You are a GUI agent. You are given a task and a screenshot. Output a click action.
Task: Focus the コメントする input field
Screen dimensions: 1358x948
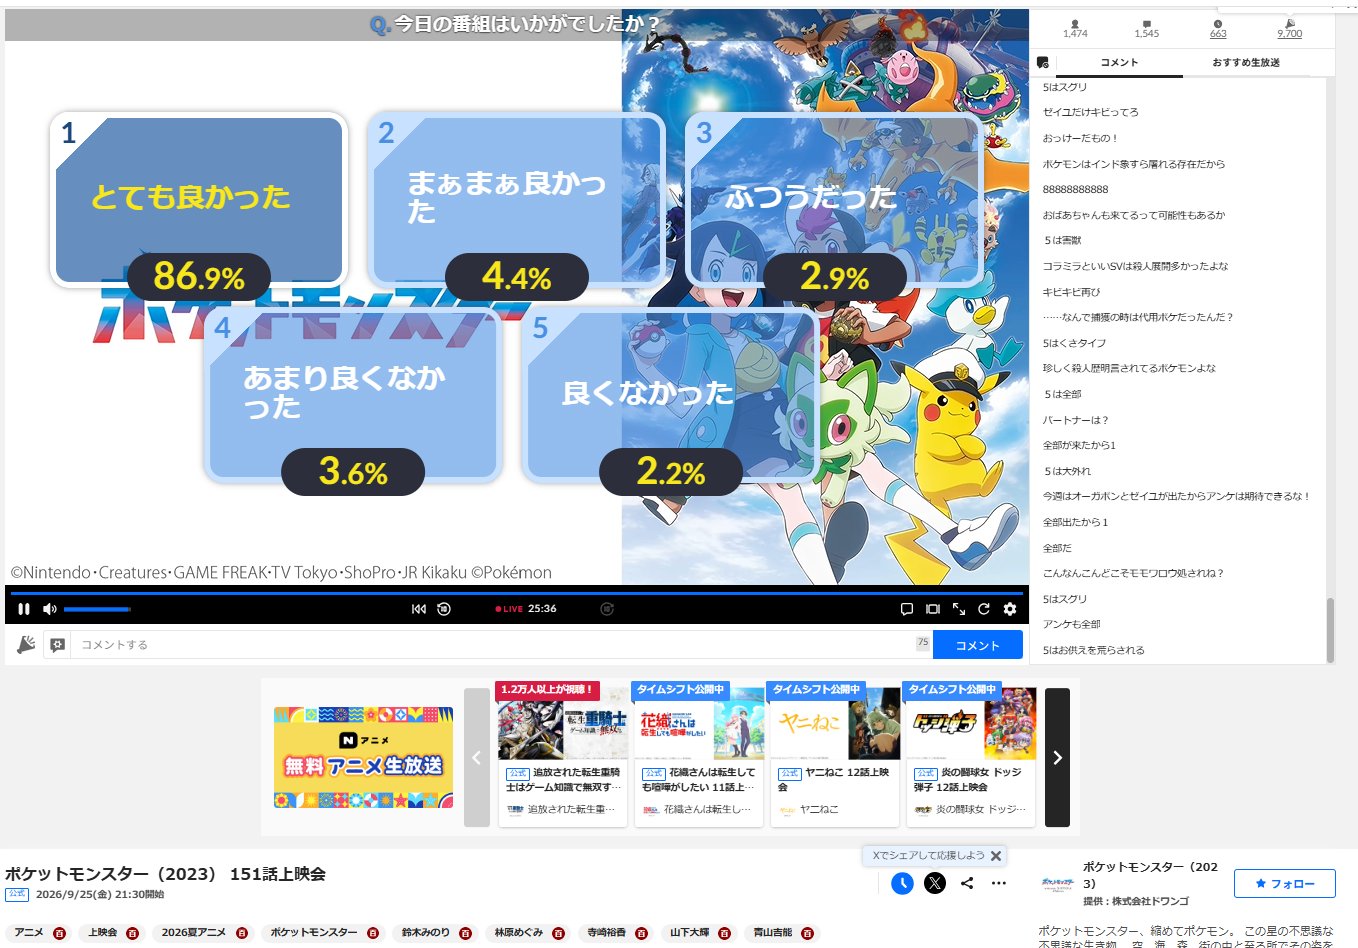click(494, 645)
